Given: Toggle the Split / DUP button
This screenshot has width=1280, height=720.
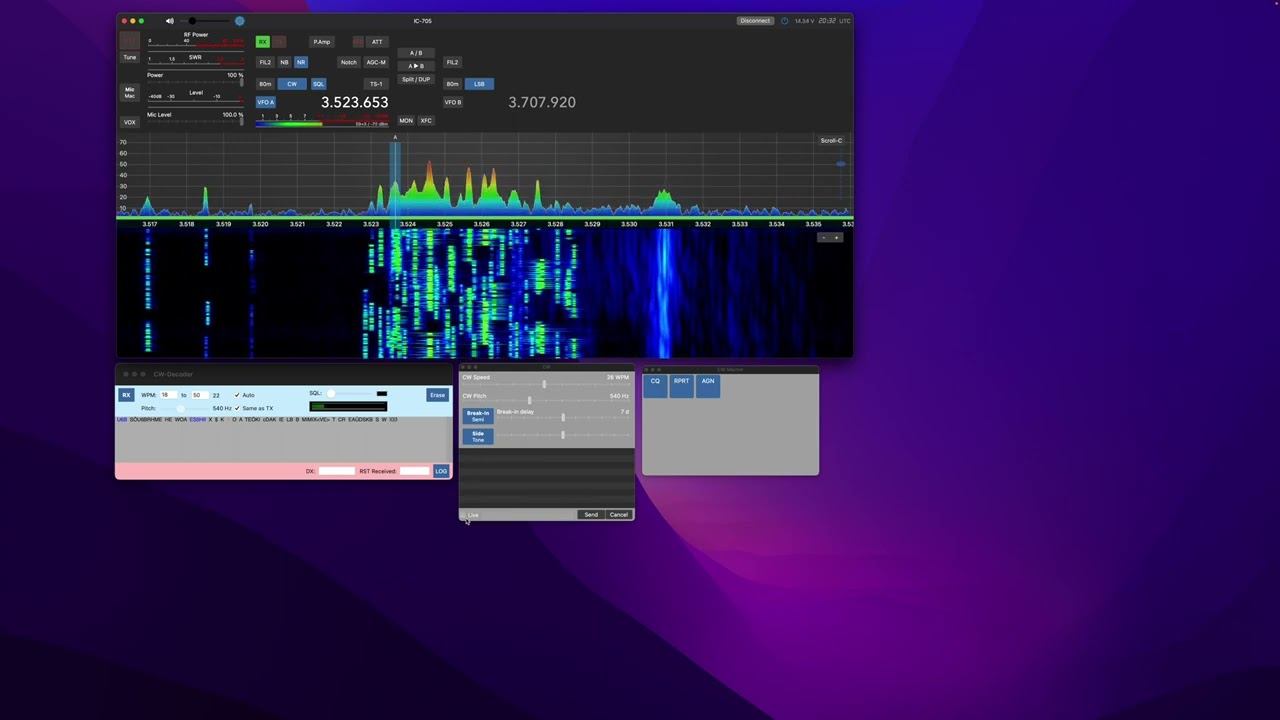Looking at the screenshot, I should pos(416,79).
